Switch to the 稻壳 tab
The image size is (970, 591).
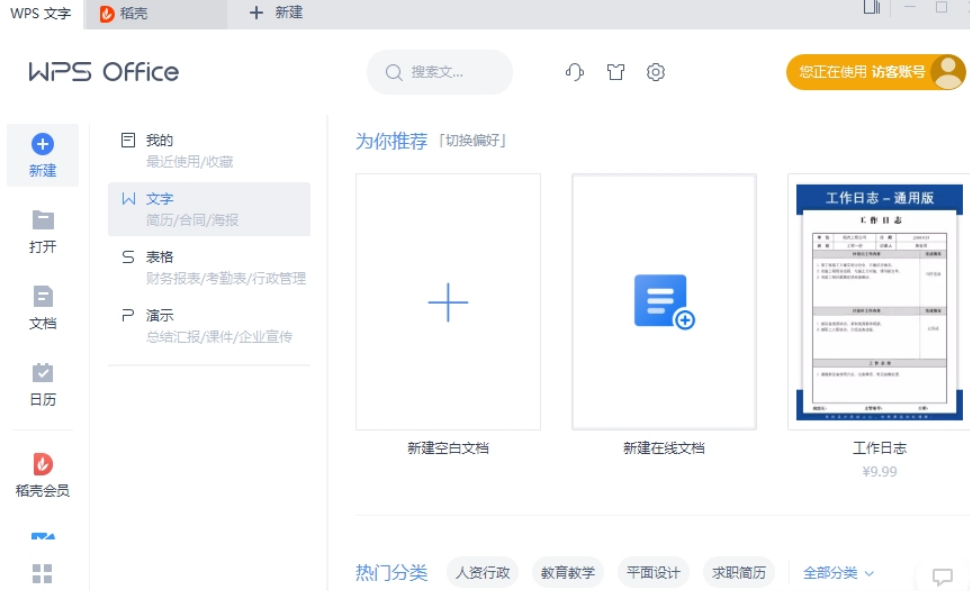click(x=155, y=14)
